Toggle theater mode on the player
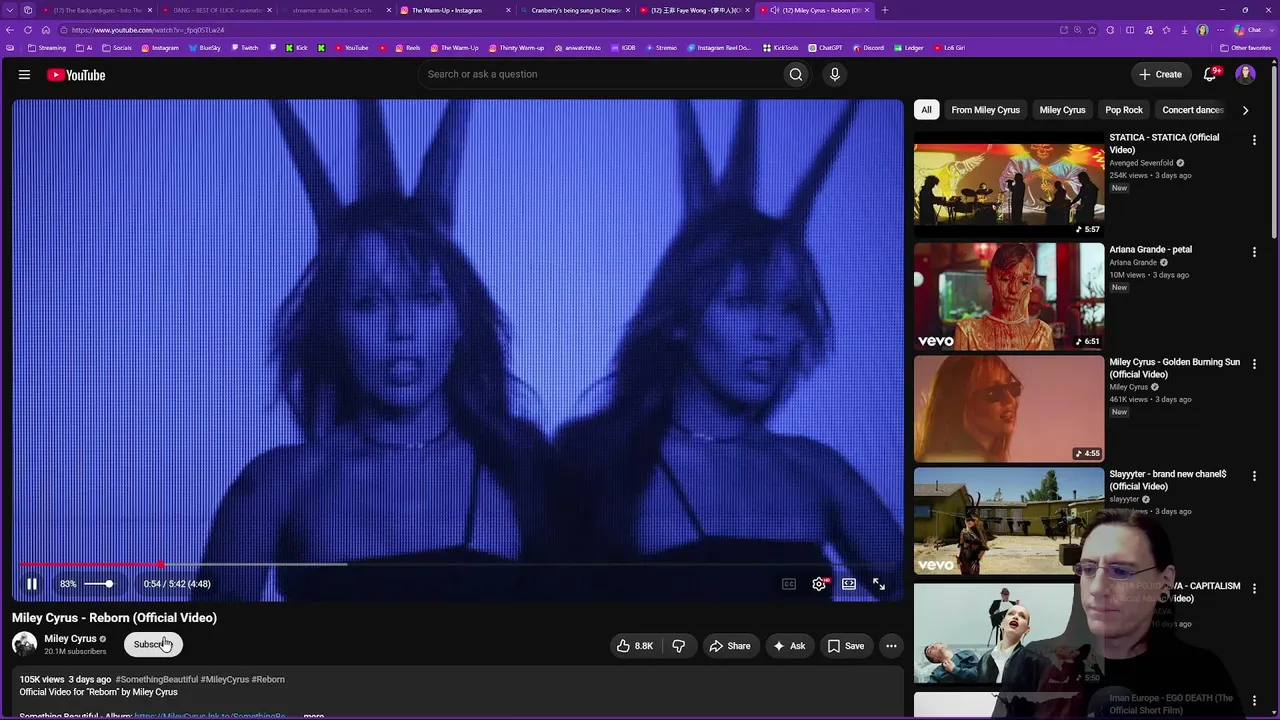 849,584
